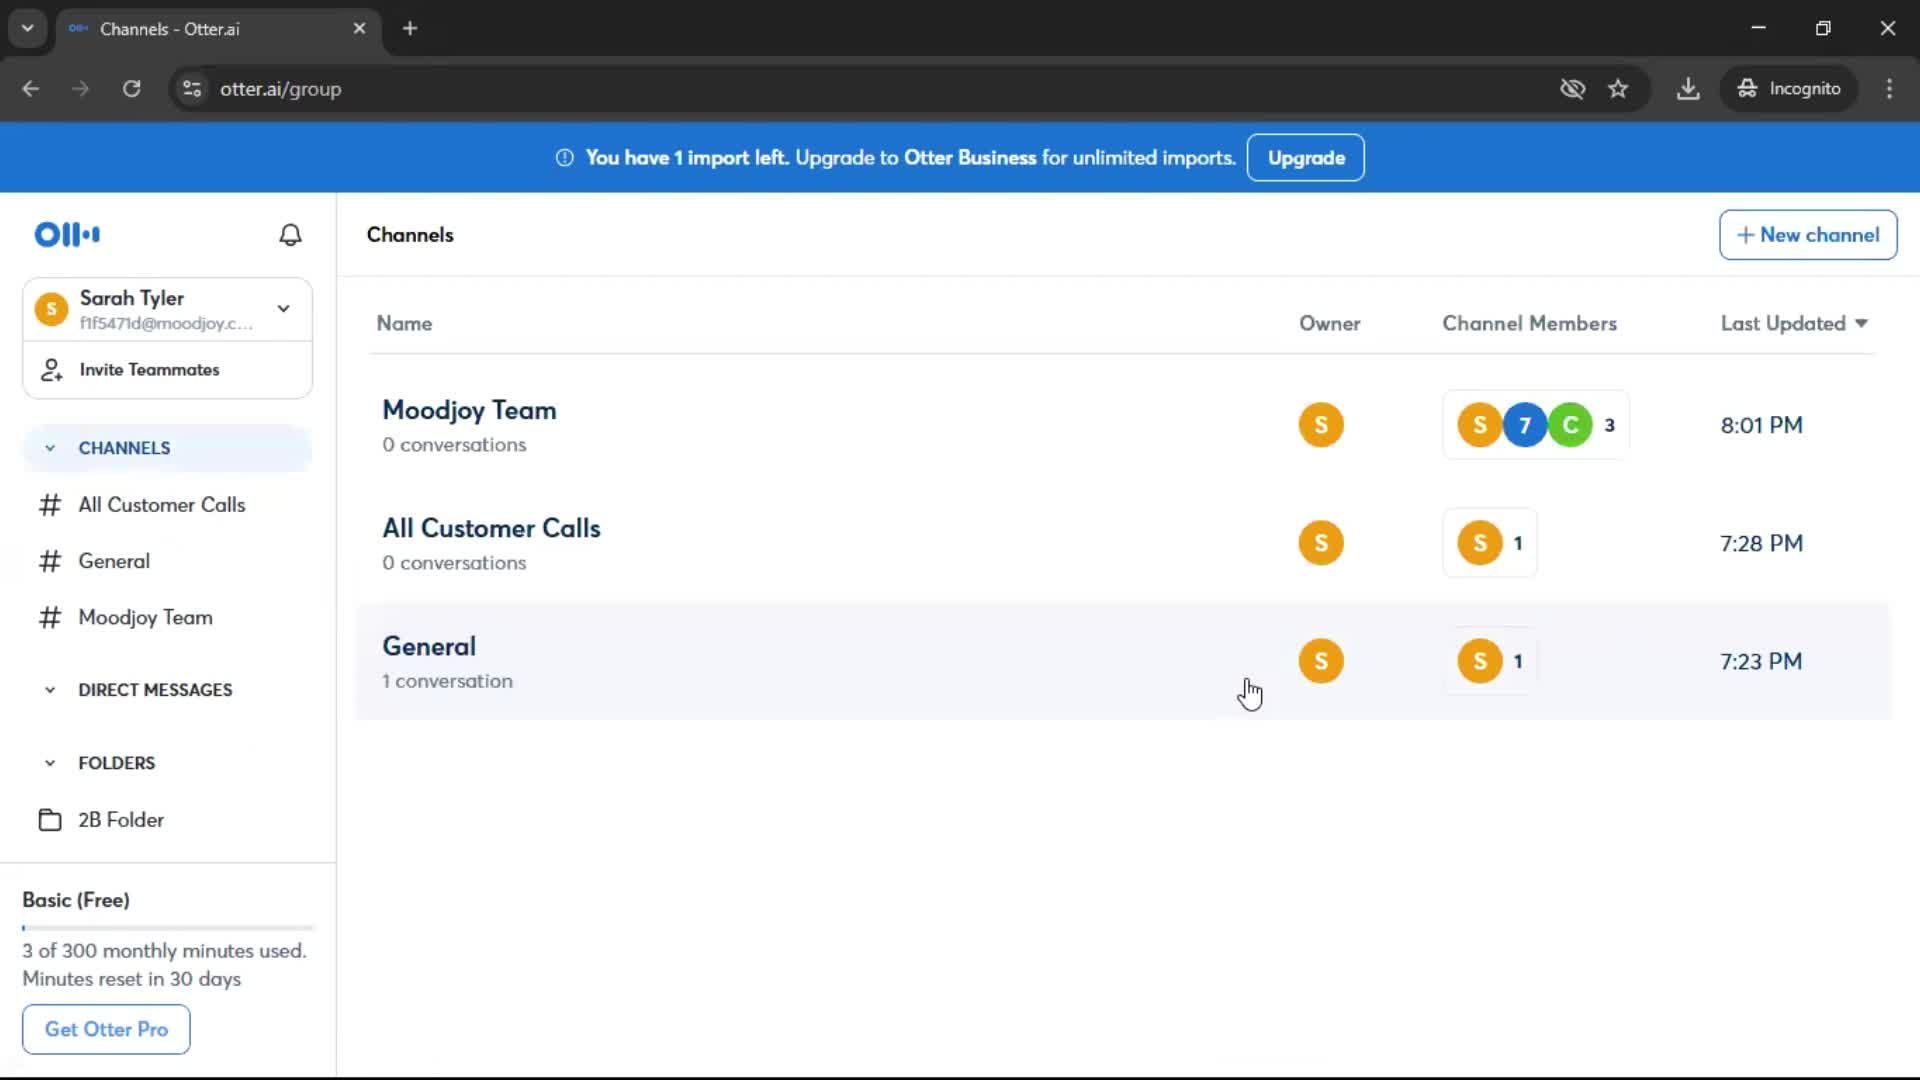Image resolution: width=1920 pixels, height=1080 pixels.
Task: Expand Sarah Tyler account dropdown
Action: (x=284, y=309)
